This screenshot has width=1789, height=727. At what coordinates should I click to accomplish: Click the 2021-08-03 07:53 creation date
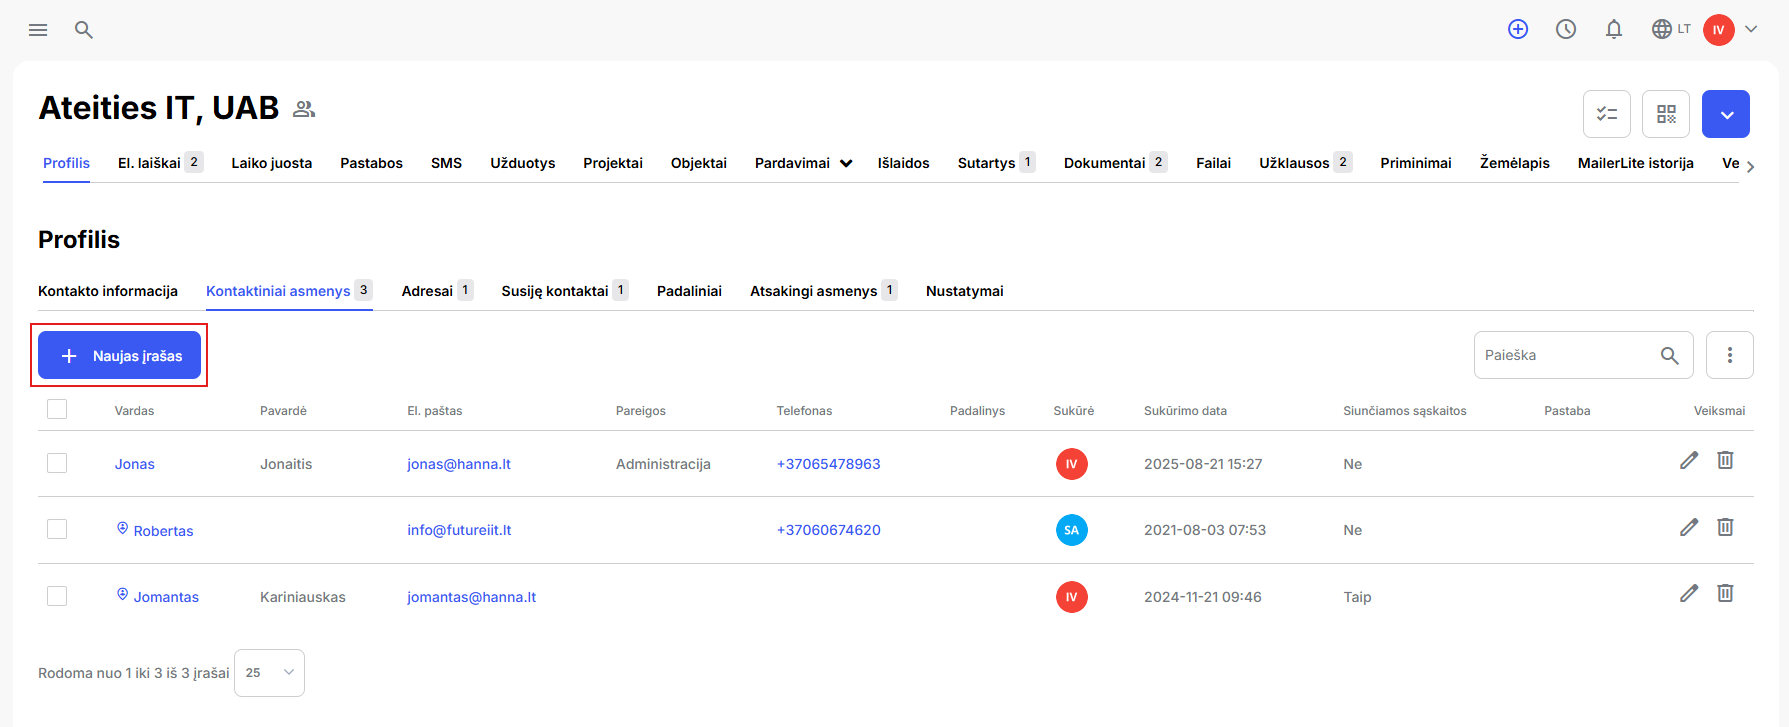1205,530
